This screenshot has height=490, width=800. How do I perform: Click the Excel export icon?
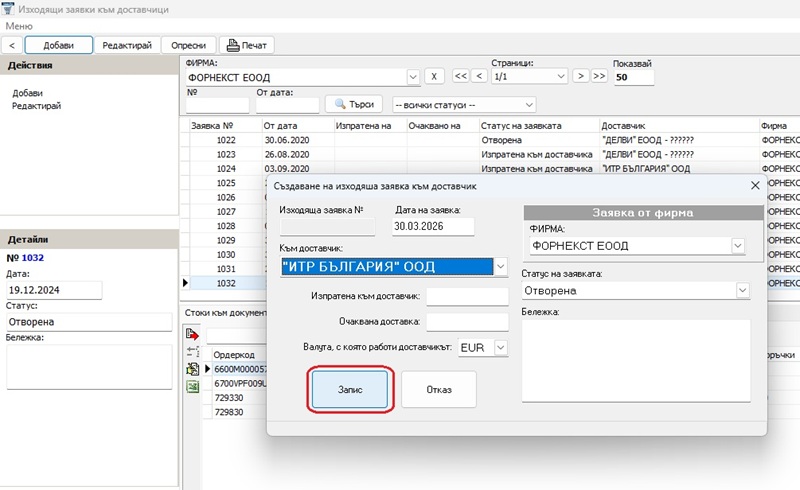point(193,387)
